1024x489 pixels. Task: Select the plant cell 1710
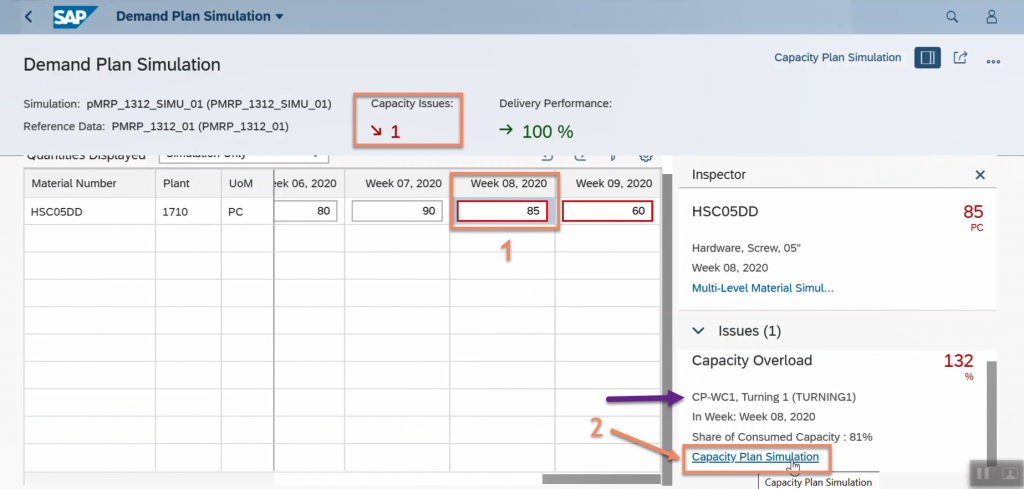pyautogui.click(x=188, y=212)
